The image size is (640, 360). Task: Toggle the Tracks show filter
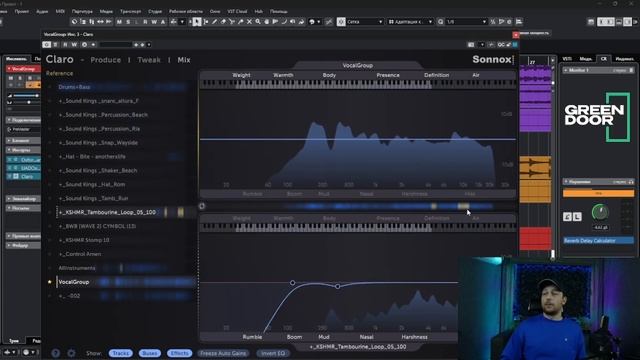pos(120,353)
